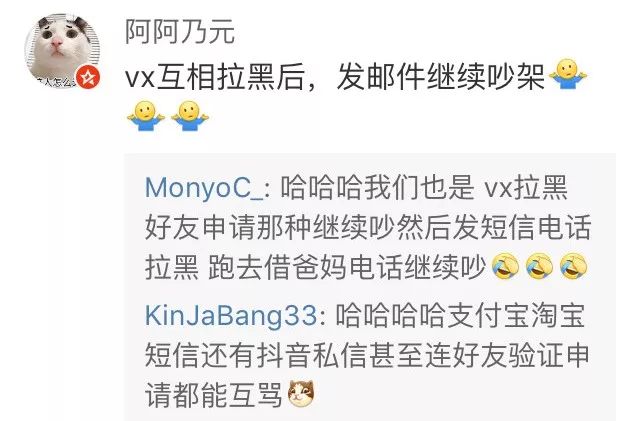
Task: Click the middle laughing-crying emoji
Action: (539, 266)
